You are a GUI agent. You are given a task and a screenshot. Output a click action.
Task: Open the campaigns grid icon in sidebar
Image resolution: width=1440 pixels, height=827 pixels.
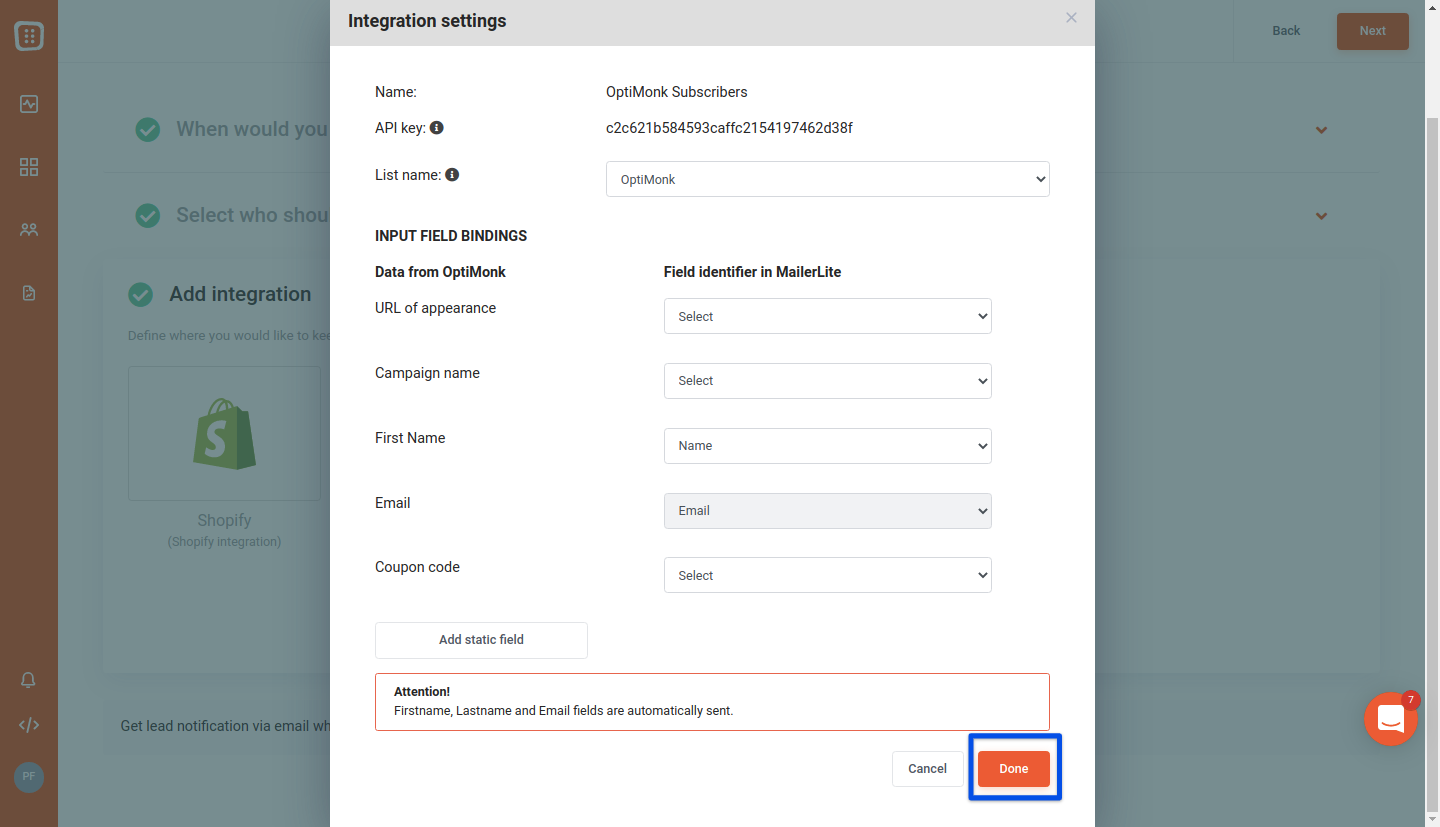29,167
